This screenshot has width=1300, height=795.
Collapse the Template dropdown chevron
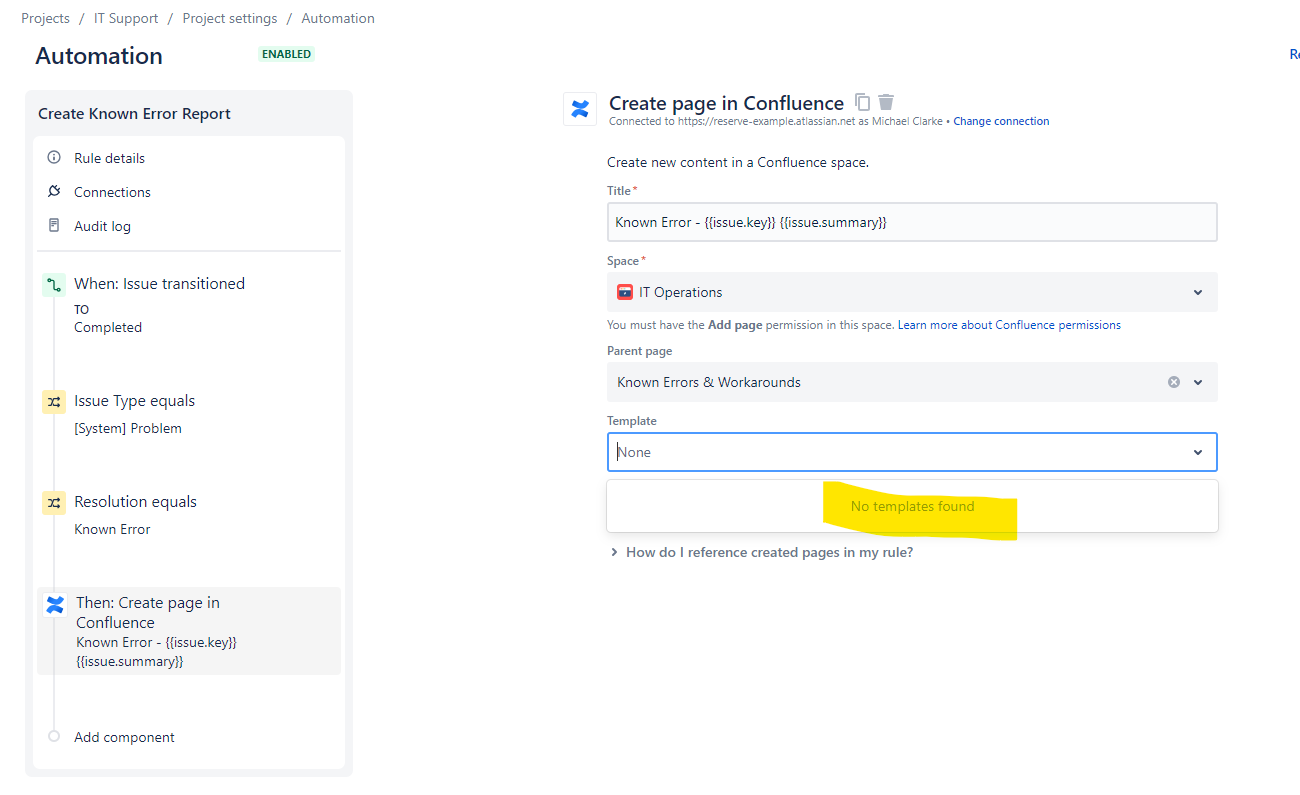1198,452
